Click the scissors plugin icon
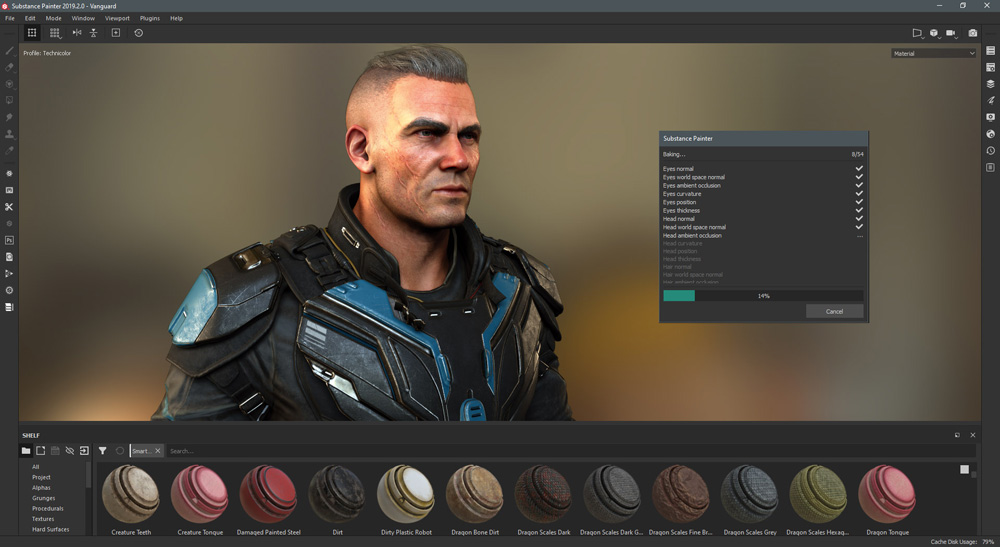The width and height of the screenshot is (1000, 547). click(9, 207)
